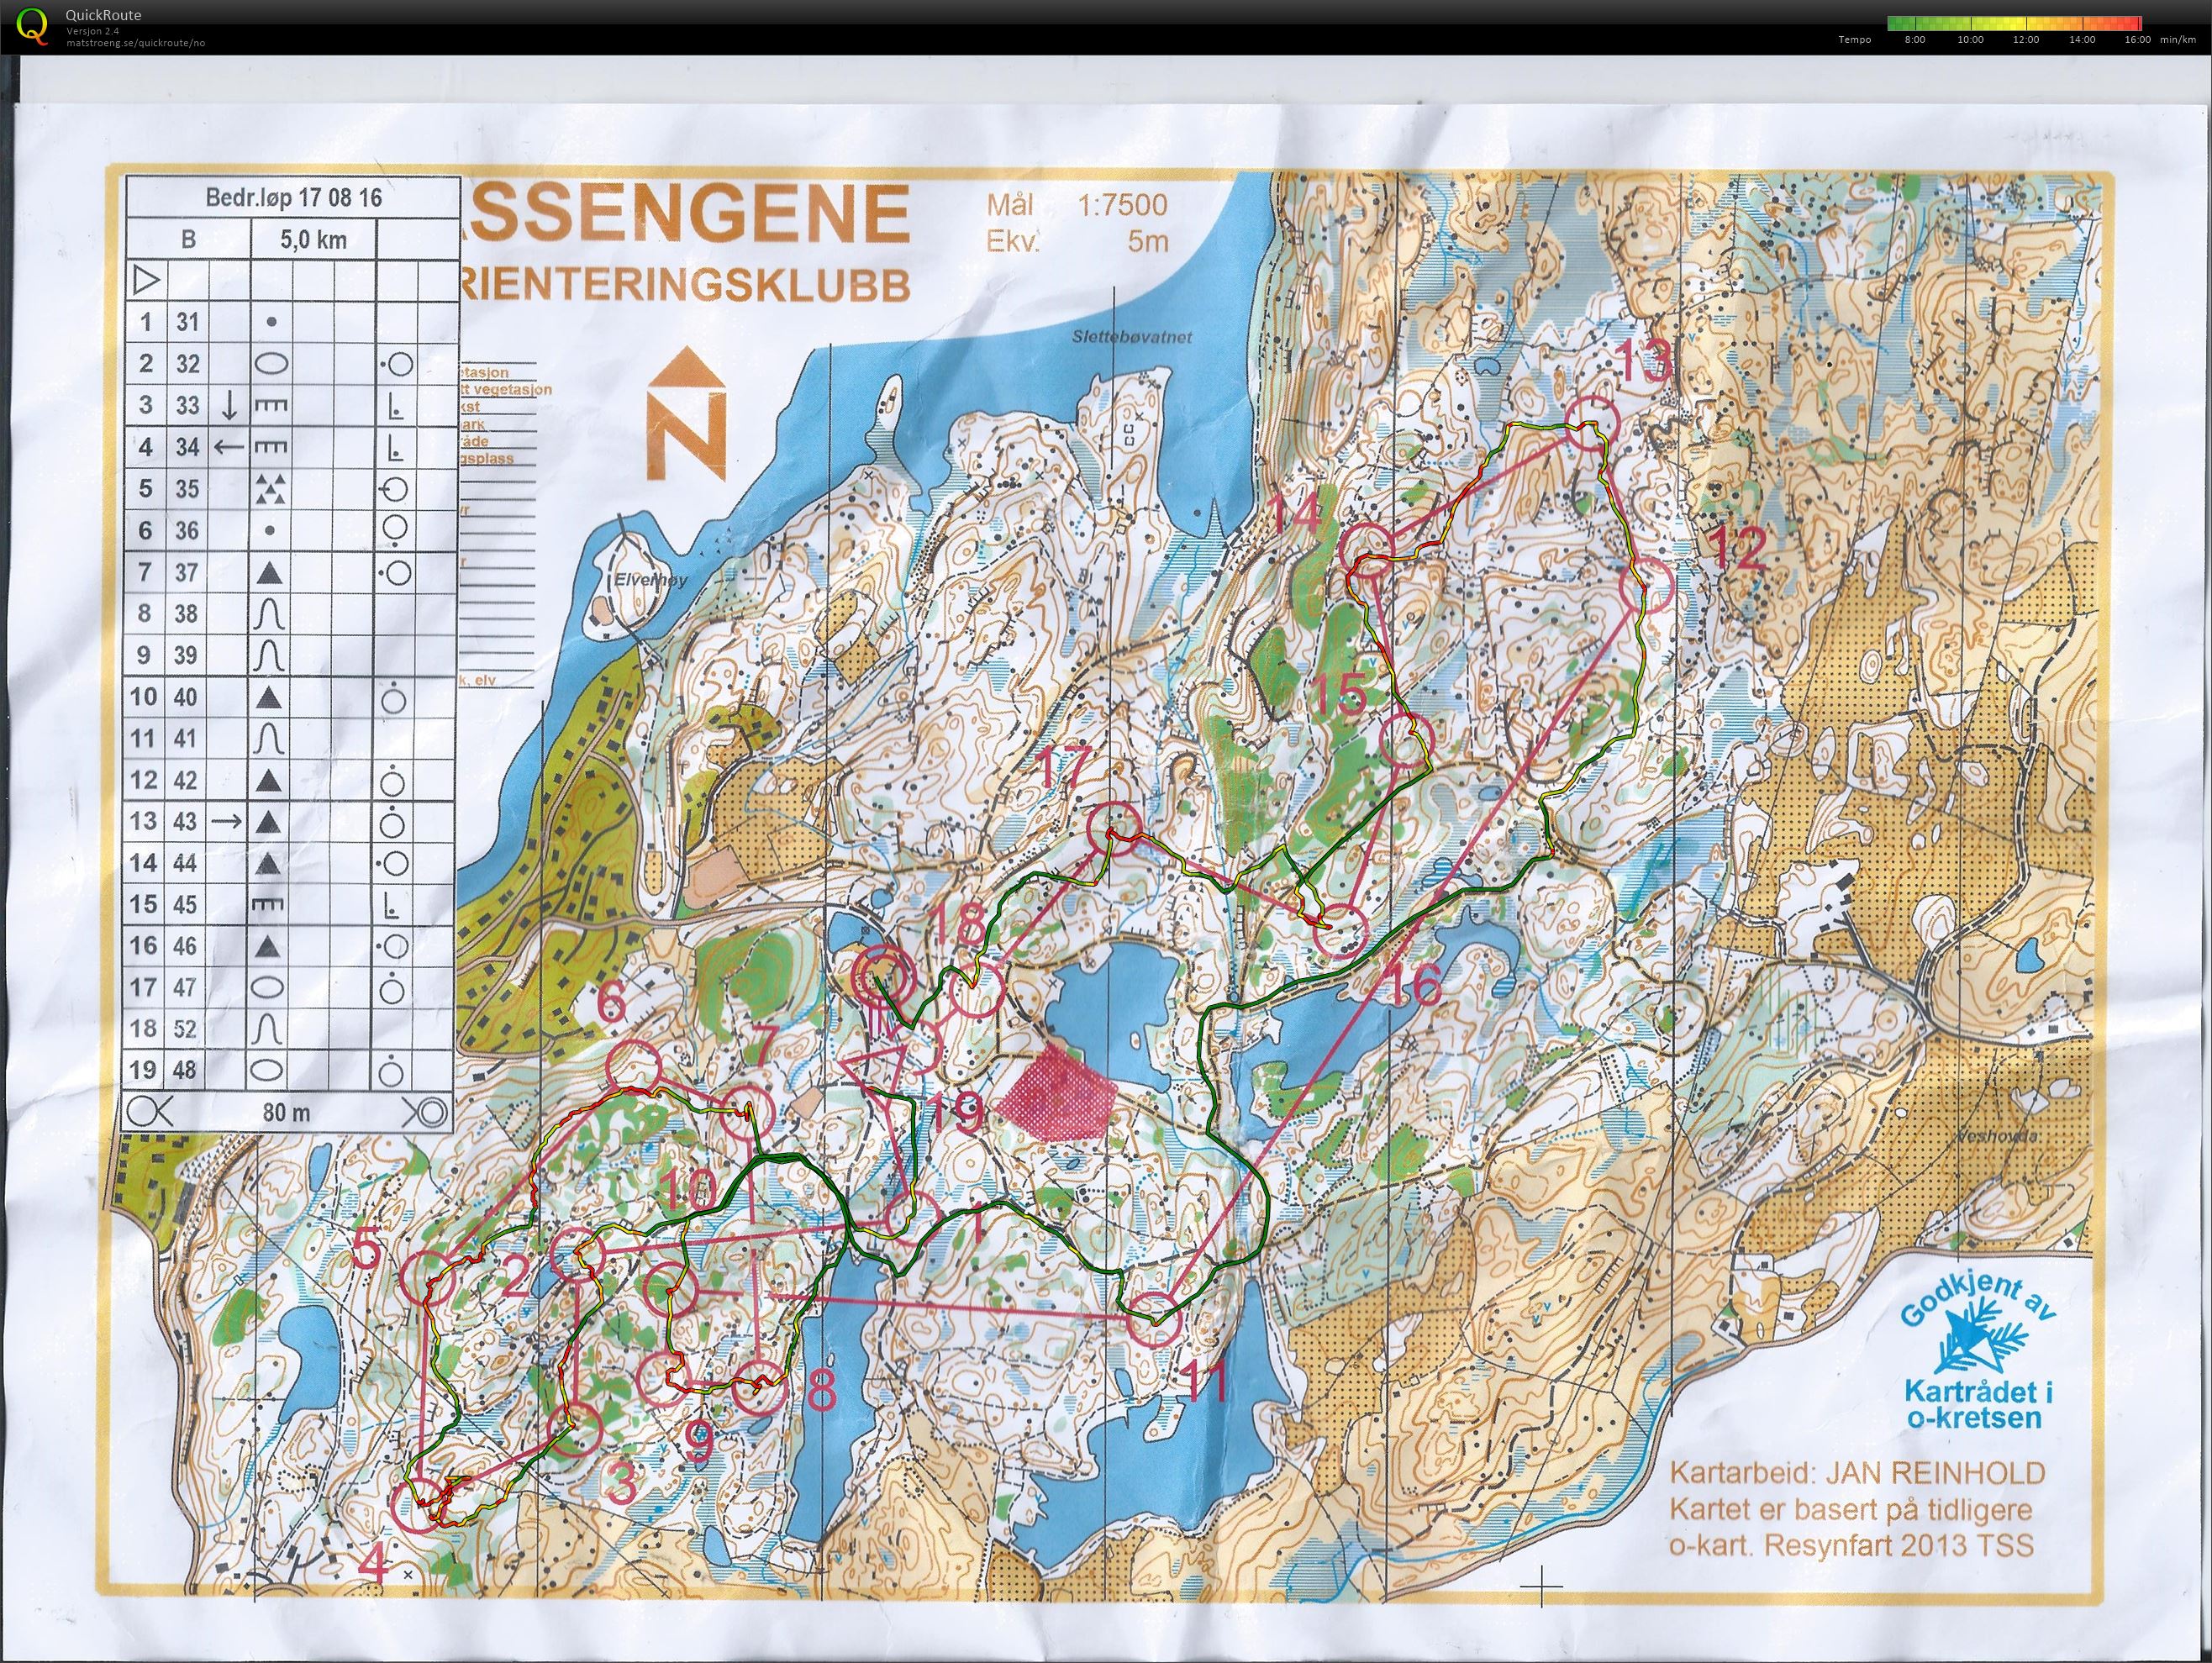Click the 5,0 km course length cell
2212x1663 pixels.
(314, 240)
